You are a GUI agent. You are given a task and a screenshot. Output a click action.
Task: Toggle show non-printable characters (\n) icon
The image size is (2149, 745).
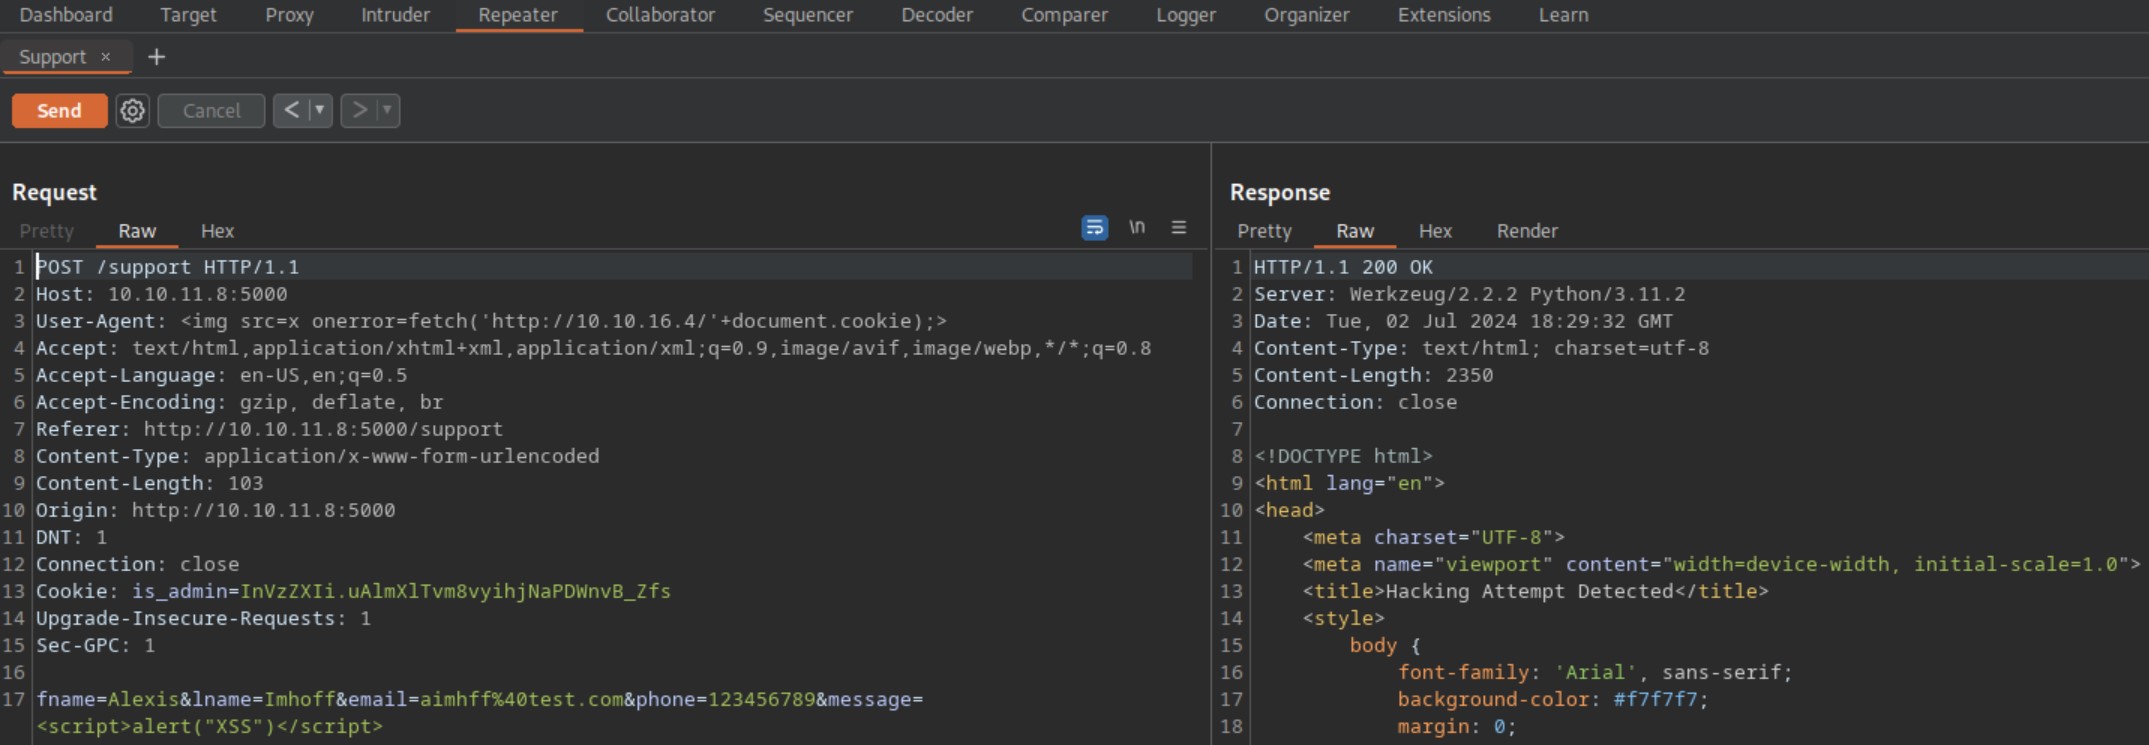(x=1137, y=227)
